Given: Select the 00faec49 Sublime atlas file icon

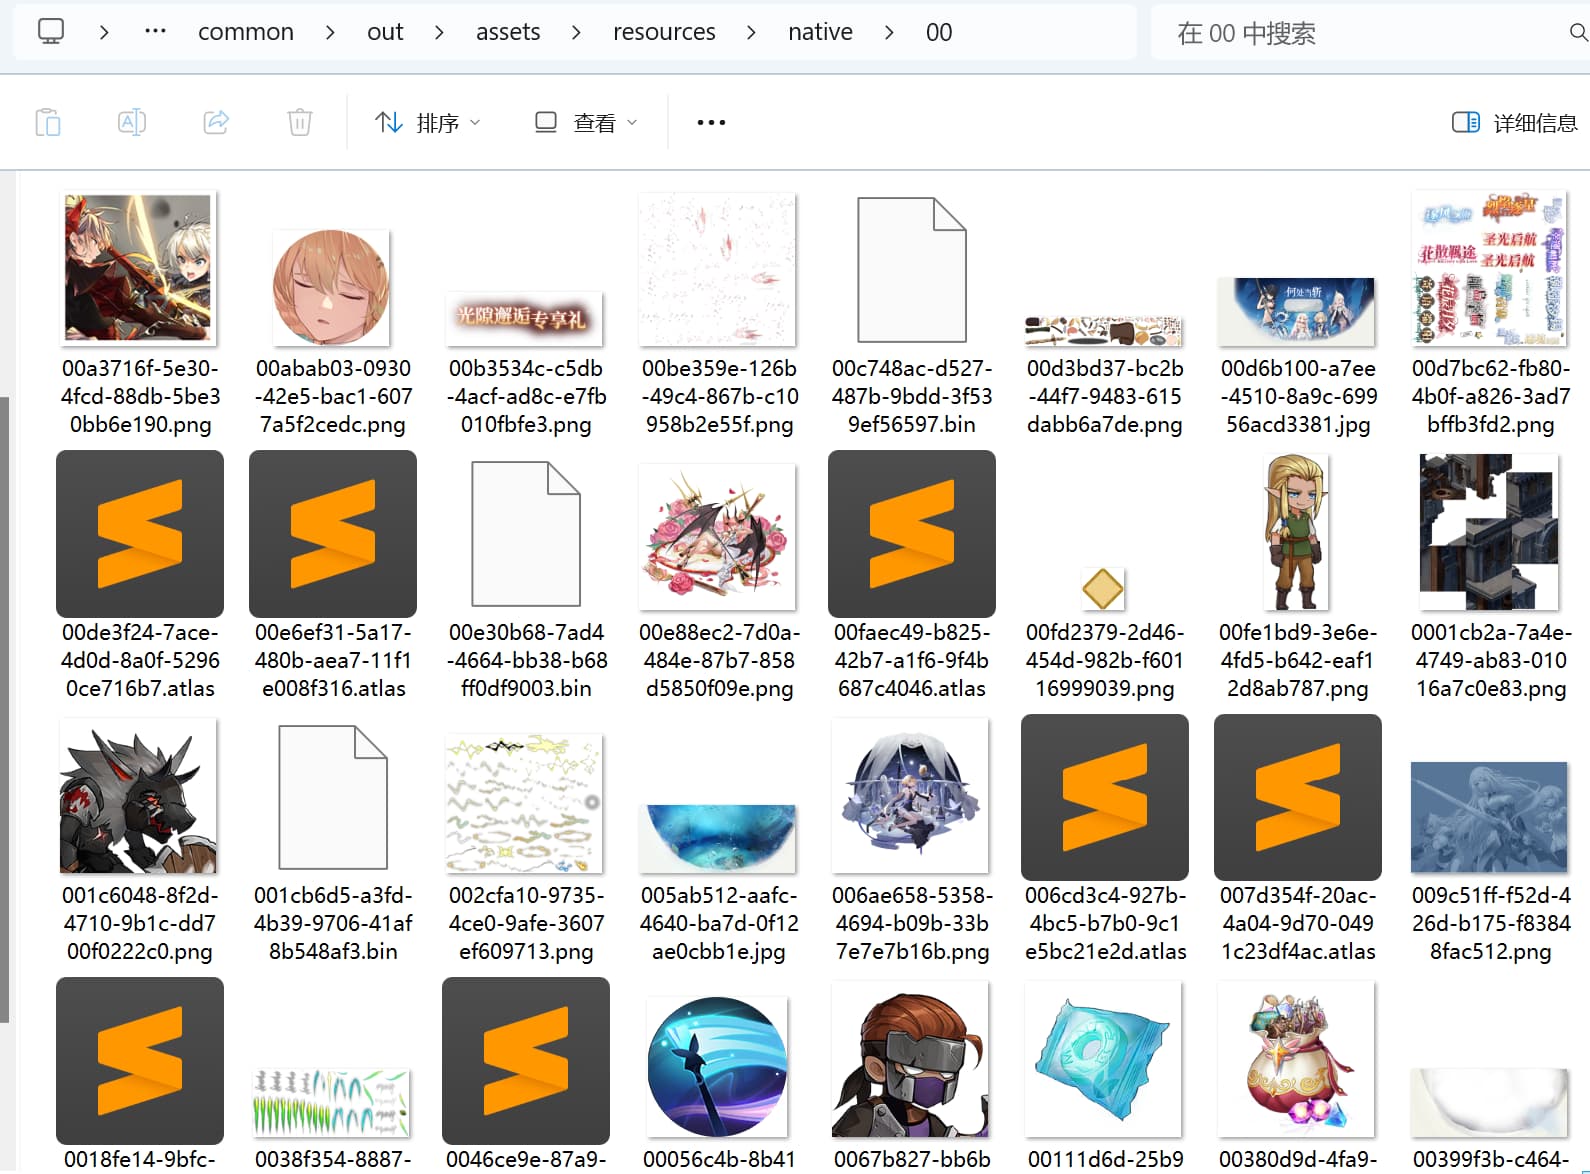Looking at the screenshot, I should coord(912,533).
